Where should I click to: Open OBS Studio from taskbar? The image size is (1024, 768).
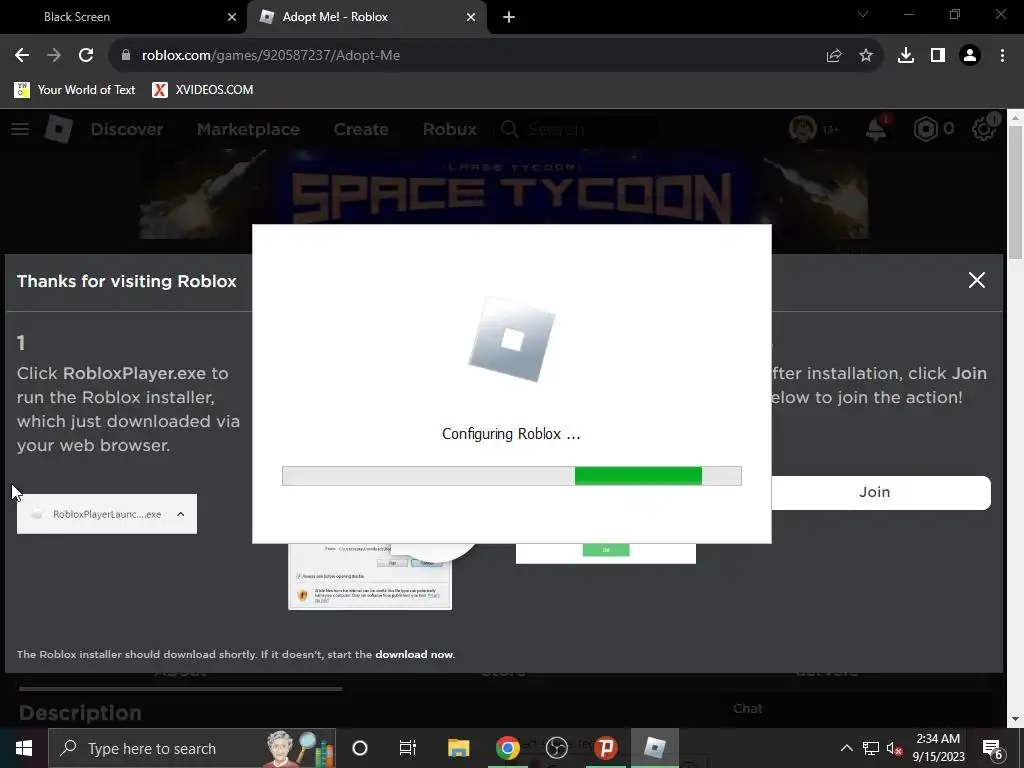556,748
